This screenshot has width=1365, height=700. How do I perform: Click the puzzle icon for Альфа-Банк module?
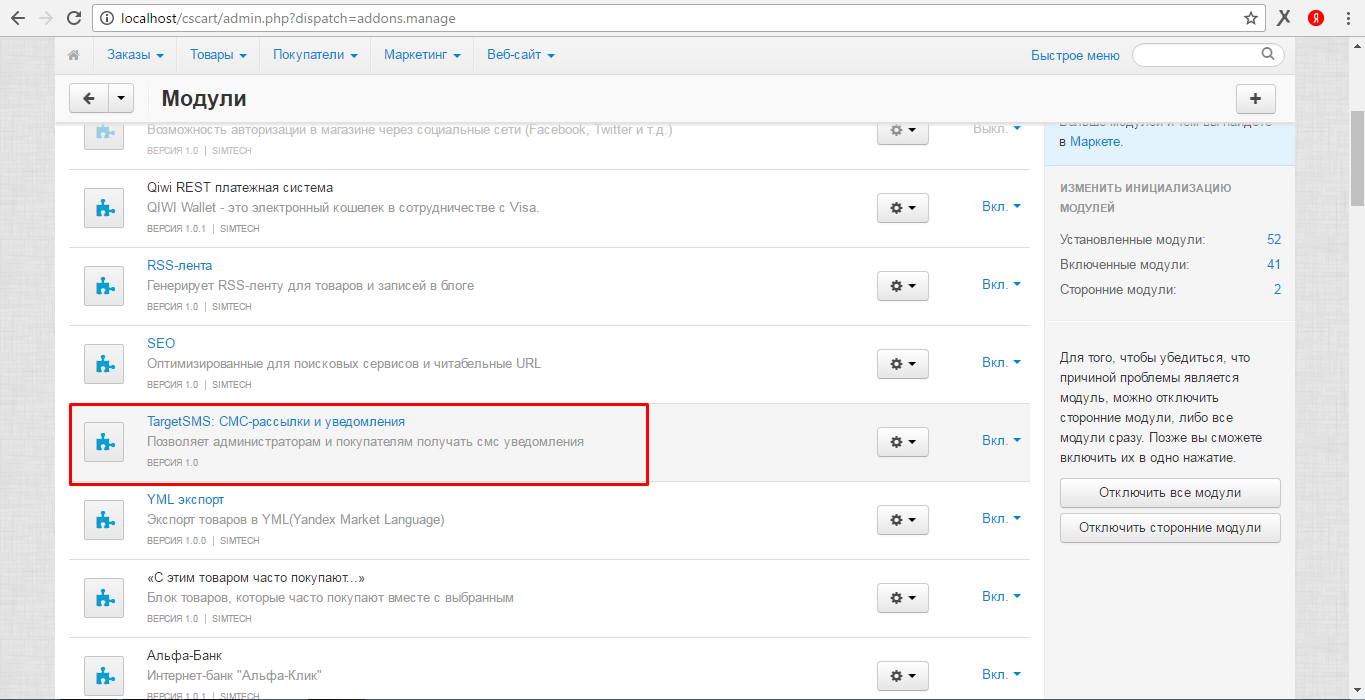(x=103, y=676)
